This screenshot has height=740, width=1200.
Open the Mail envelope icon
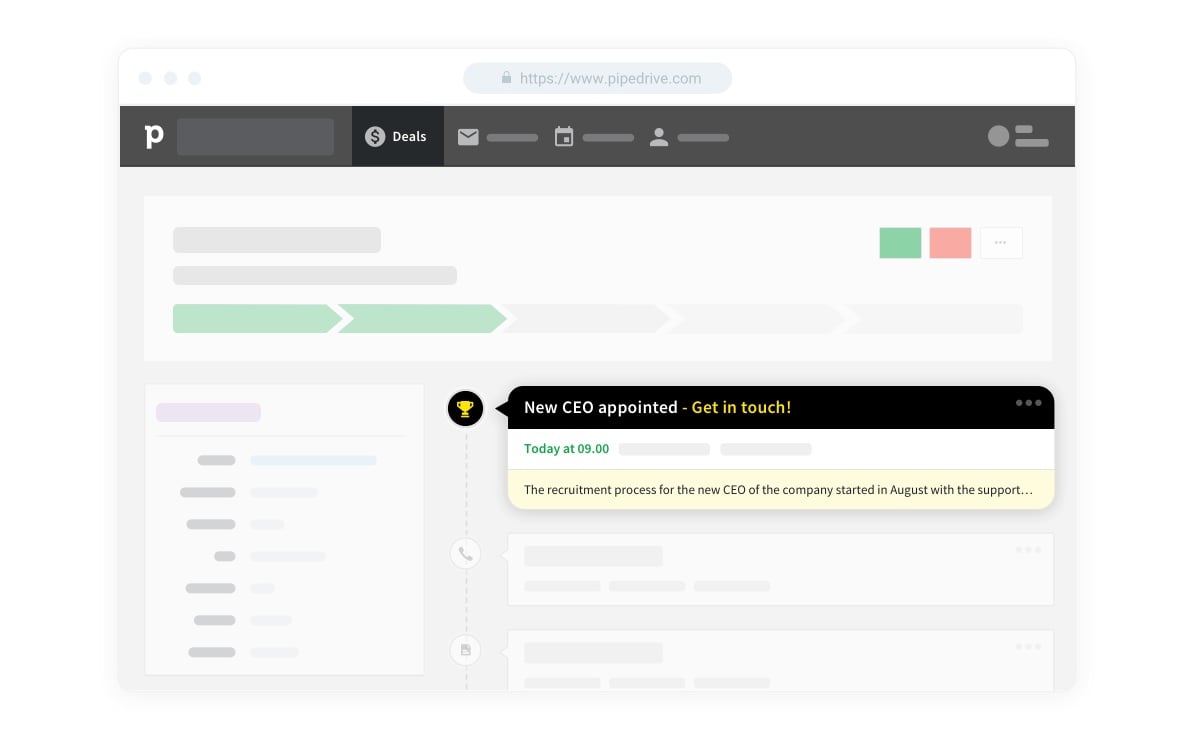468,137
